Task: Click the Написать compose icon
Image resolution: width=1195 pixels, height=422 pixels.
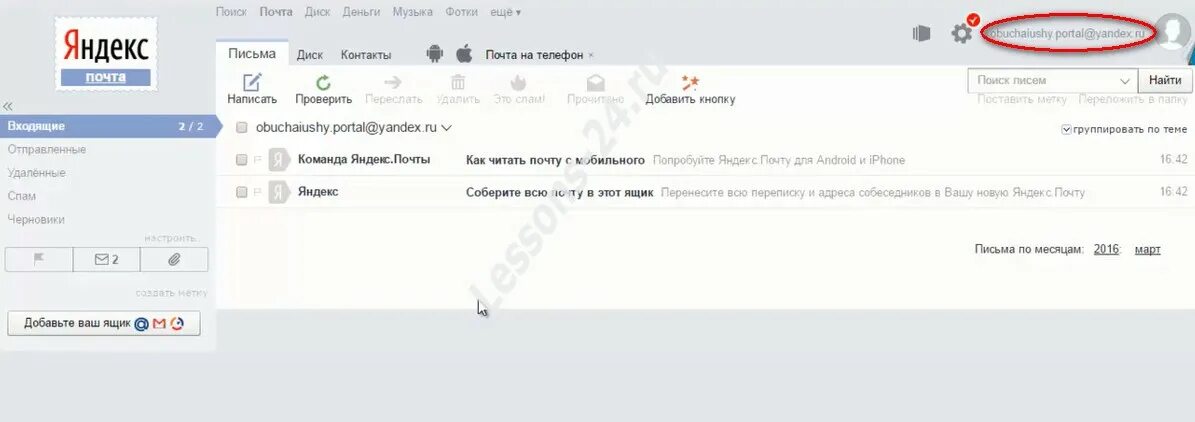Action: coord(251,82)
